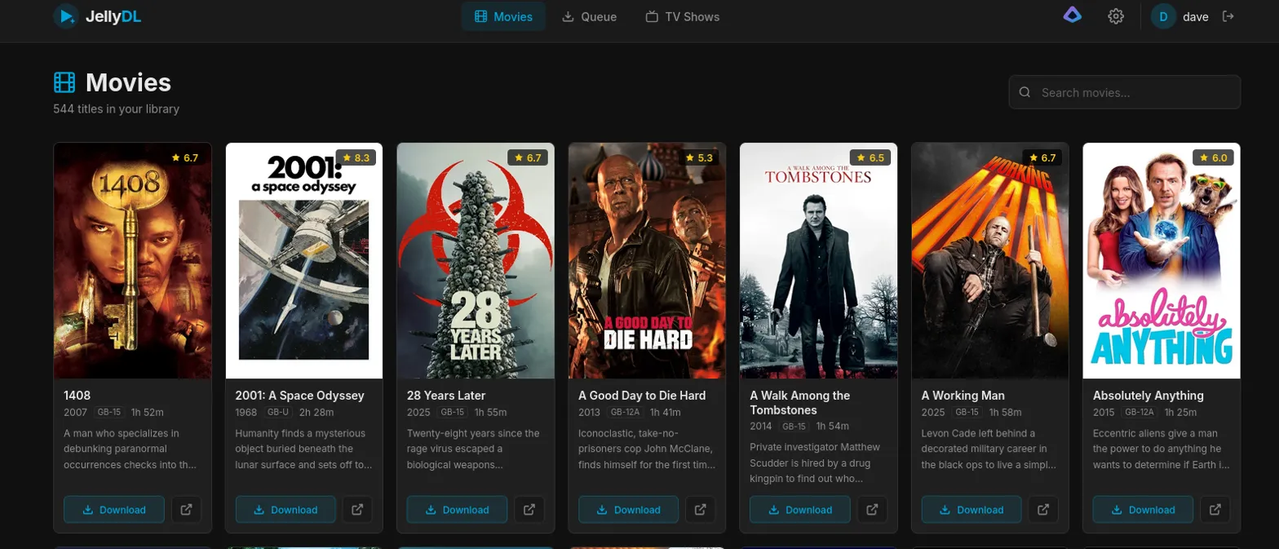1279x549 pixels.
Task: Click the 6.7 rating badge on A Working Man
Action: 1042,158
